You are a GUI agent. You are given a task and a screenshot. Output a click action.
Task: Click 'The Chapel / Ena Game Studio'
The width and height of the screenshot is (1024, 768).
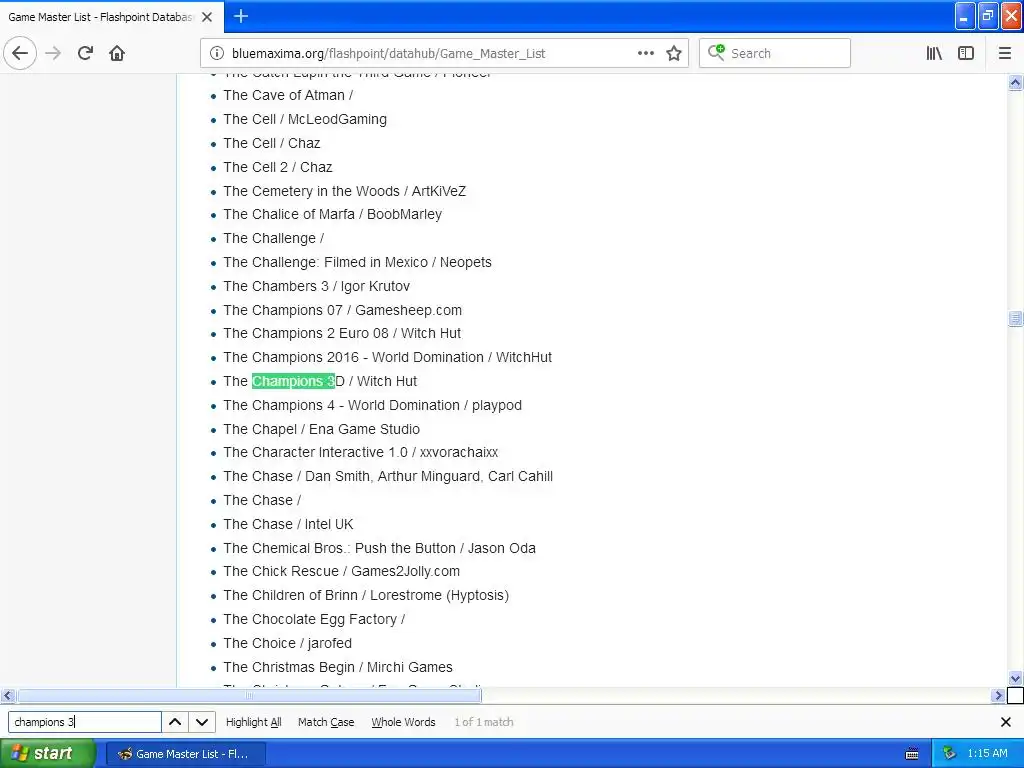321,429
